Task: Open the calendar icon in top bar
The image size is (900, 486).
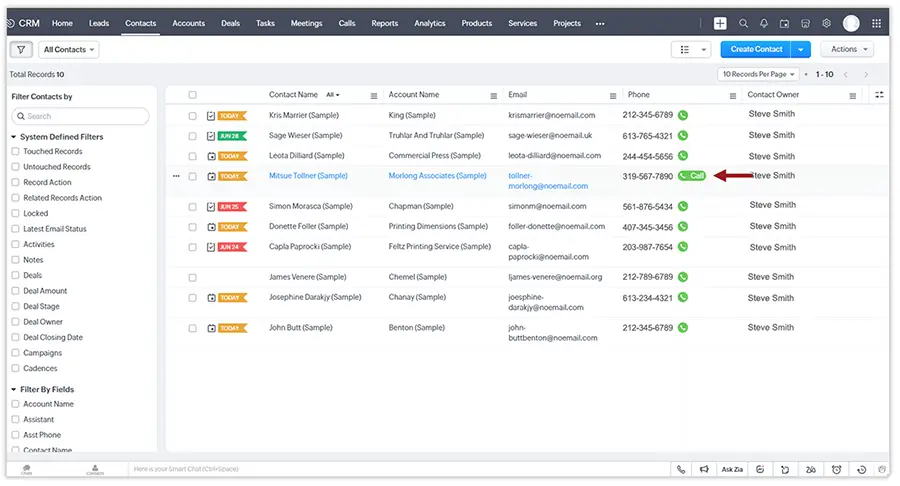Action: pos(785,24)
